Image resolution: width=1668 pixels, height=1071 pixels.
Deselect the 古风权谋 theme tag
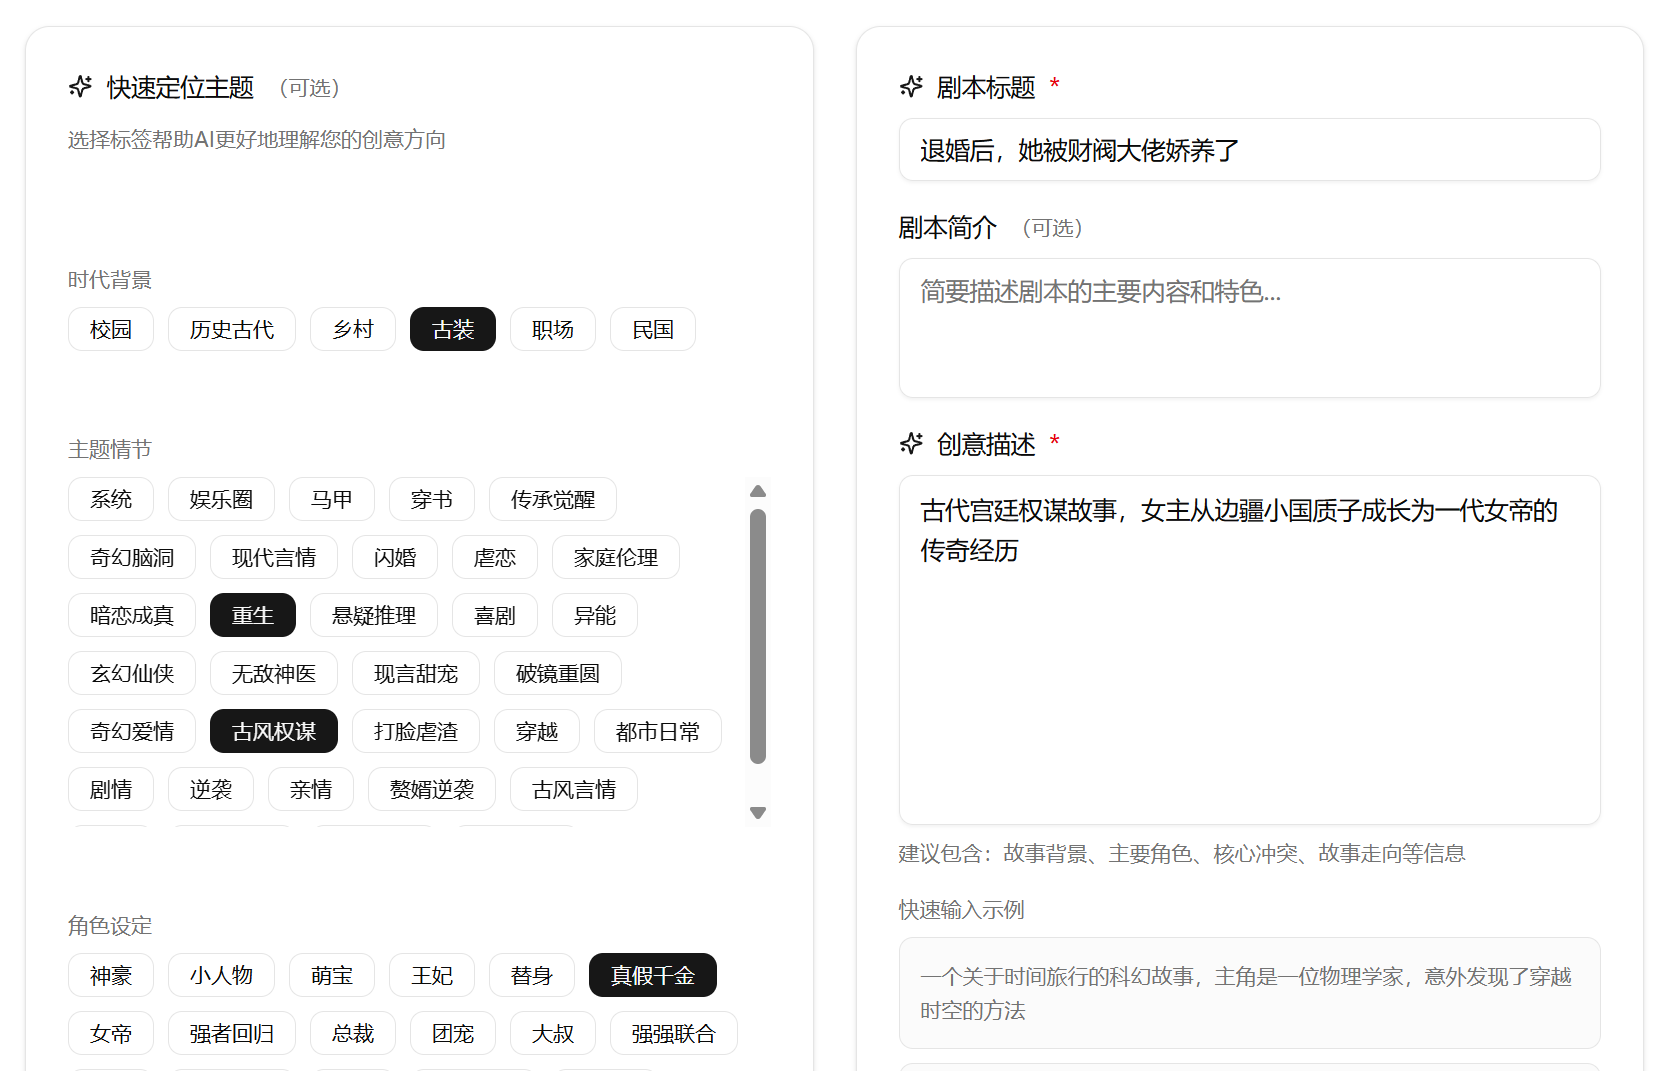pos(273,732)
